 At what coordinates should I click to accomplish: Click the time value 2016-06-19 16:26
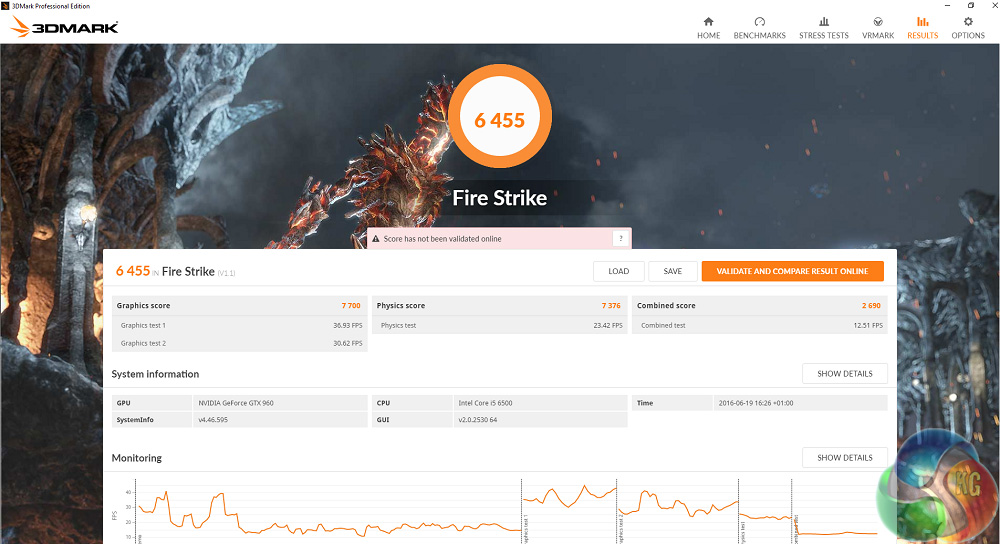point(756,403)
